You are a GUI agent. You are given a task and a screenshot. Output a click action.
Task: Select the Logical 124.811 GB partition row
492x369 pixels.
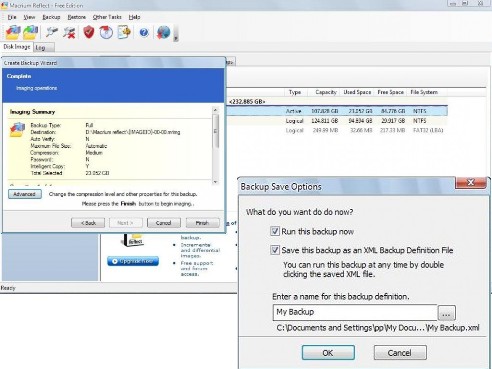pos(337,121)
